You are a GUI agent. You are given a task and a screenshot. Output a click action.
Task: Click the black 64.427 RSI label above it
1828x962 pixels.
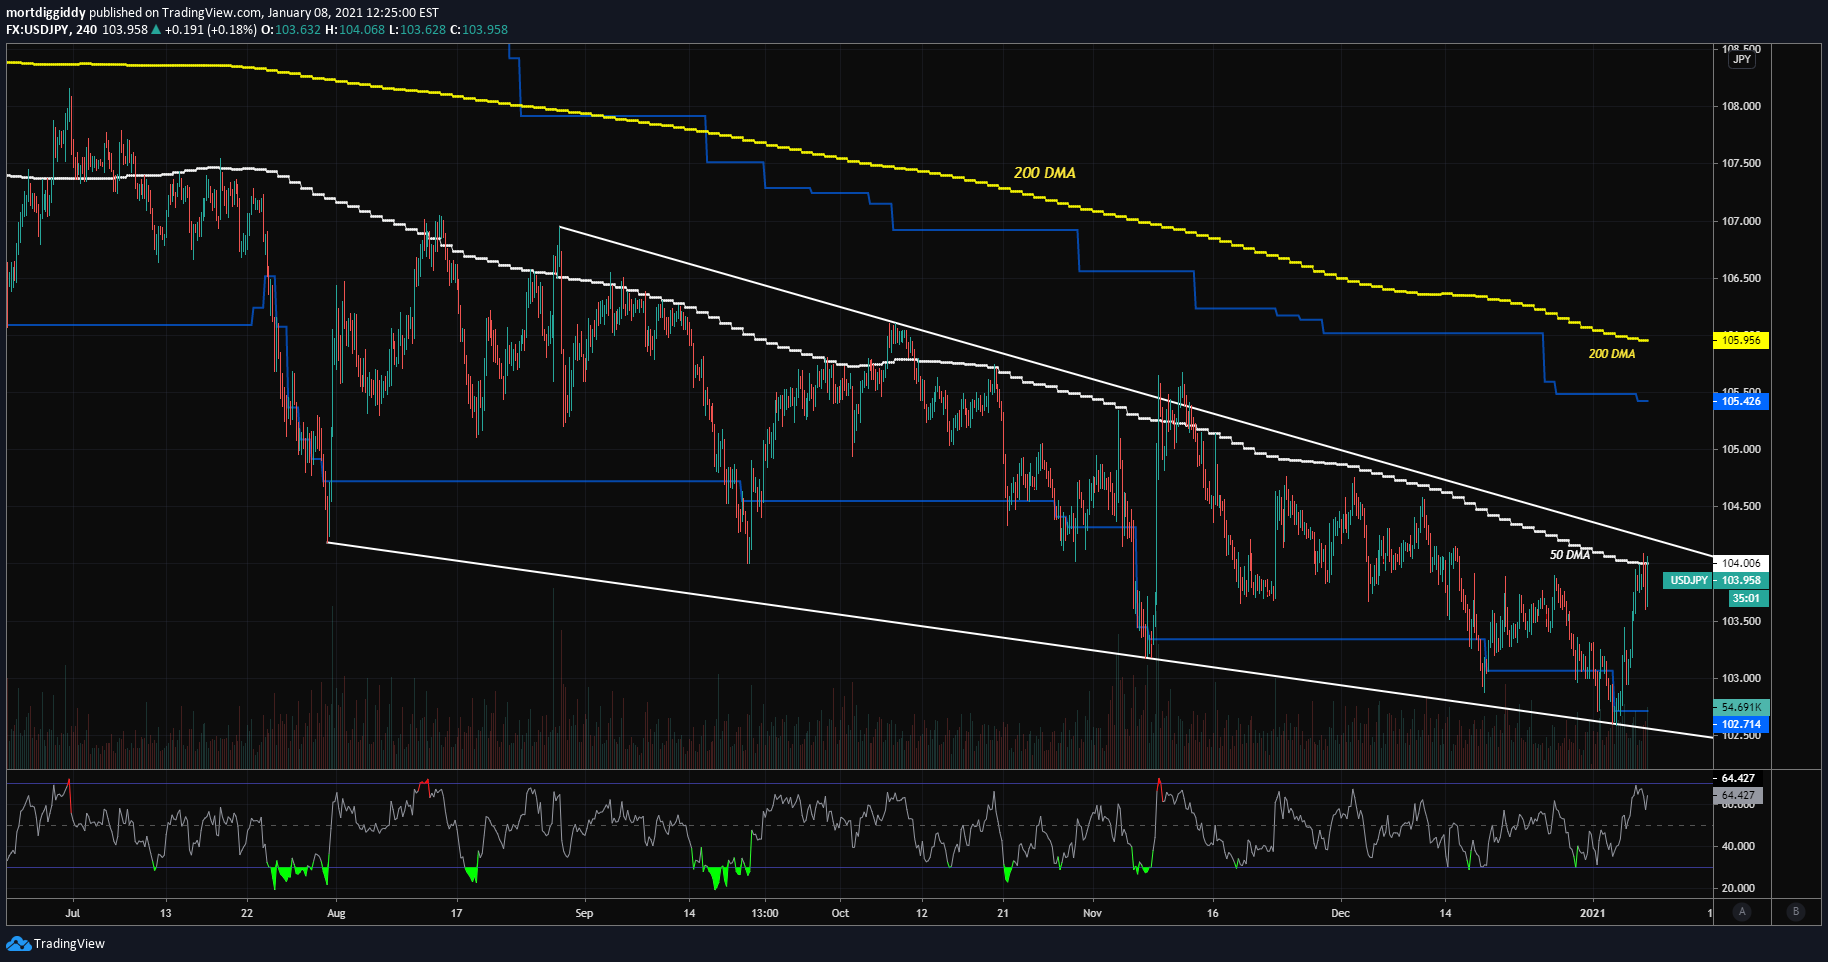[1738, 778]
